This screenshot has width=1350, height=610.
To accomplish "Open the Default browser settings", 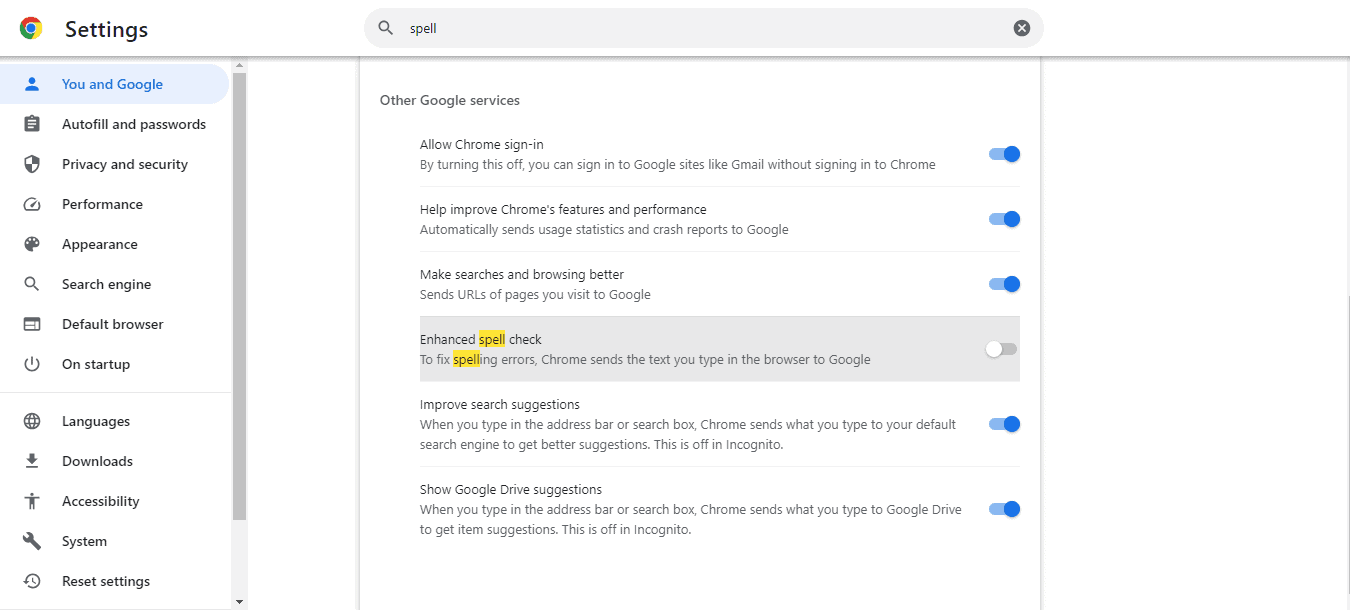I will coord(113,324).
